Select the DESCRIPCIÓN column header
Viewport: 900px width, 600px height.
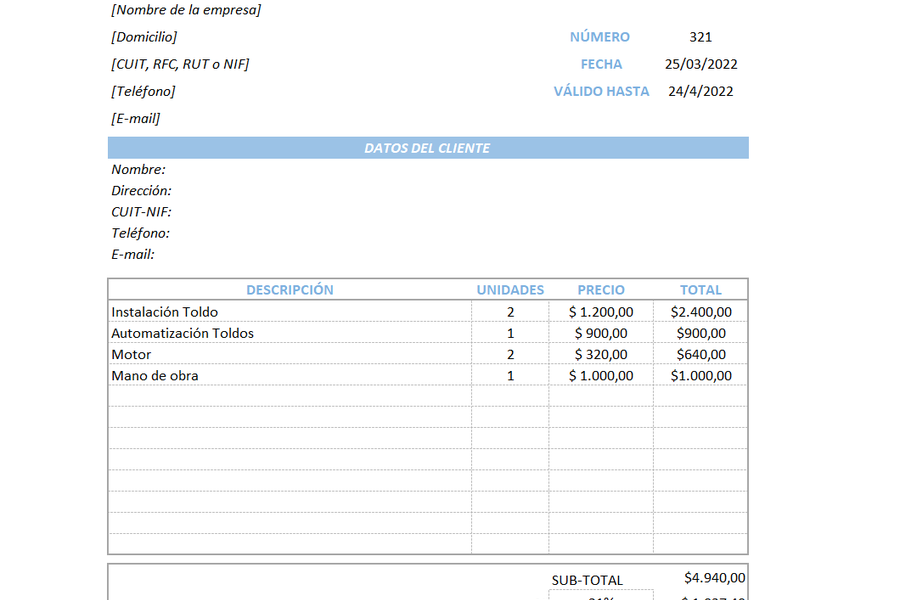(x=290, y=289)
